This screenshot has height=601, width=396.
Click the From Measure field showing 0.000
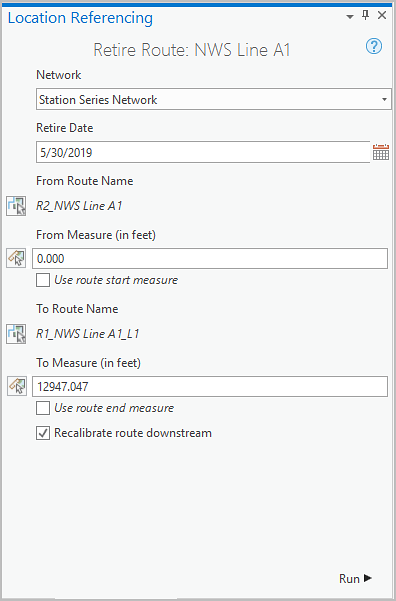(210, 258)
